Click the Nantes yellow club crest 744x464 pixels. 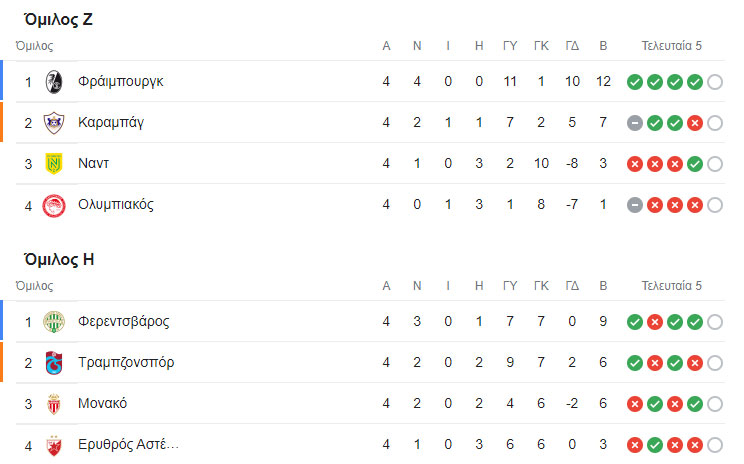pyautogui.click(x=54, y=163)
